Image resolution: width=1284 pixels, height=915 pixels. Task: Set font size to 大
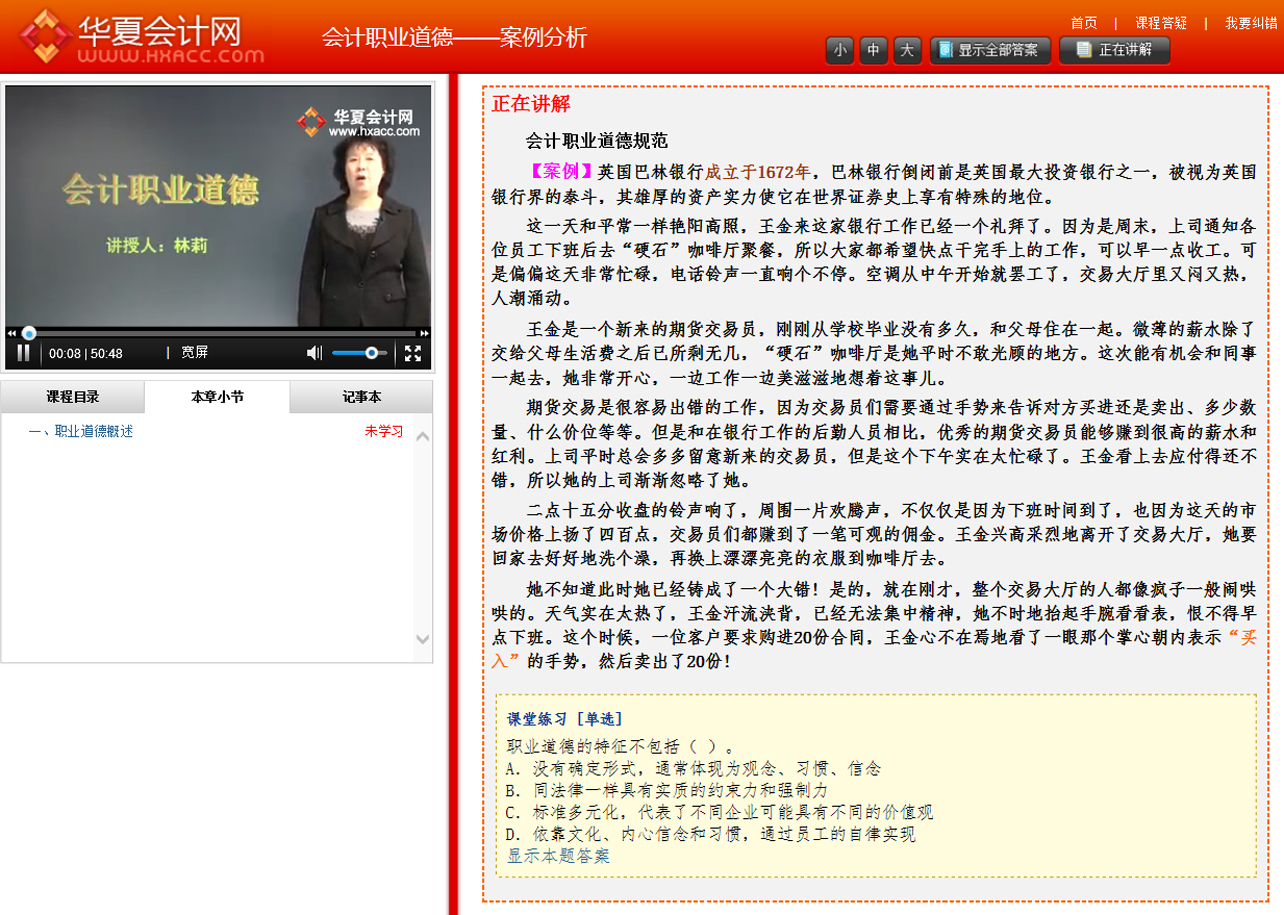point(907,50)
